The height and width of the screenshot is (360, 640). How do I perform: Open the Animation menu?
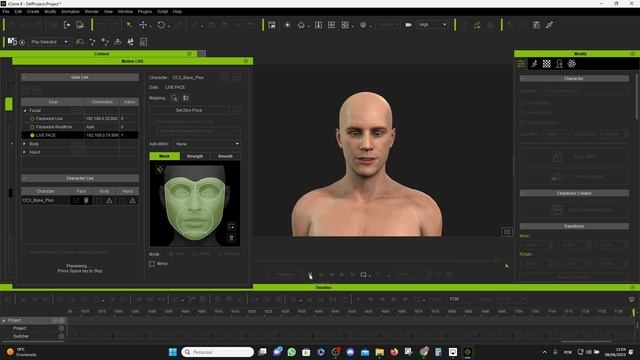click(x=70, y=12)
